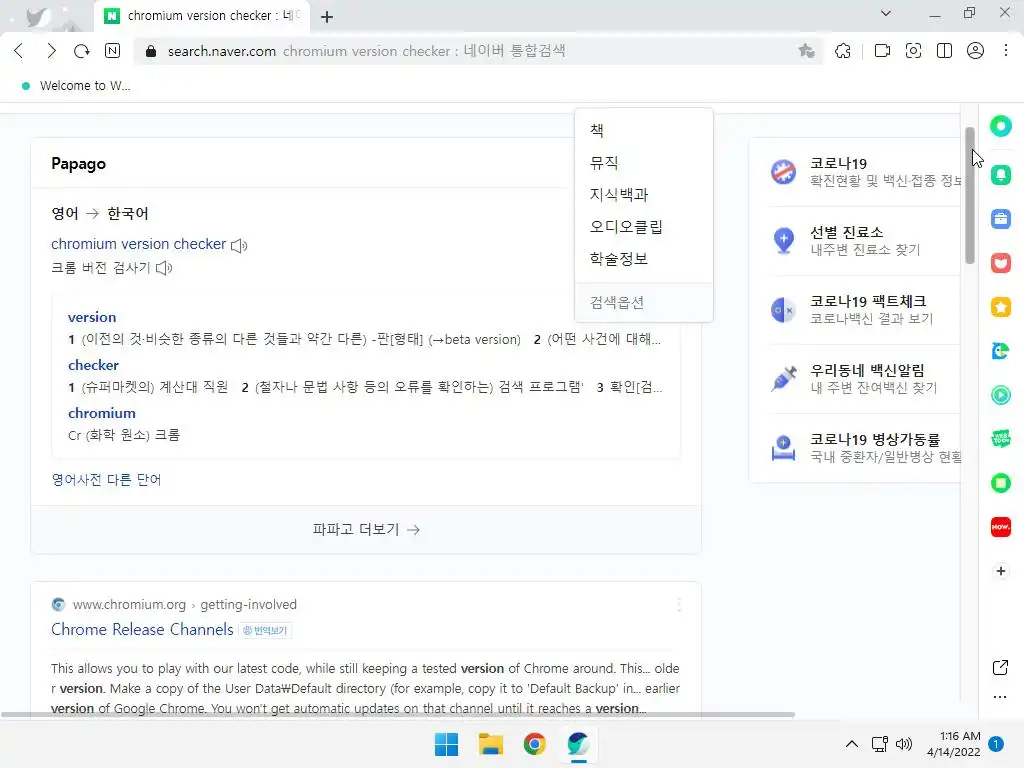
Task: Go forward to the next page
Action: 51,51
